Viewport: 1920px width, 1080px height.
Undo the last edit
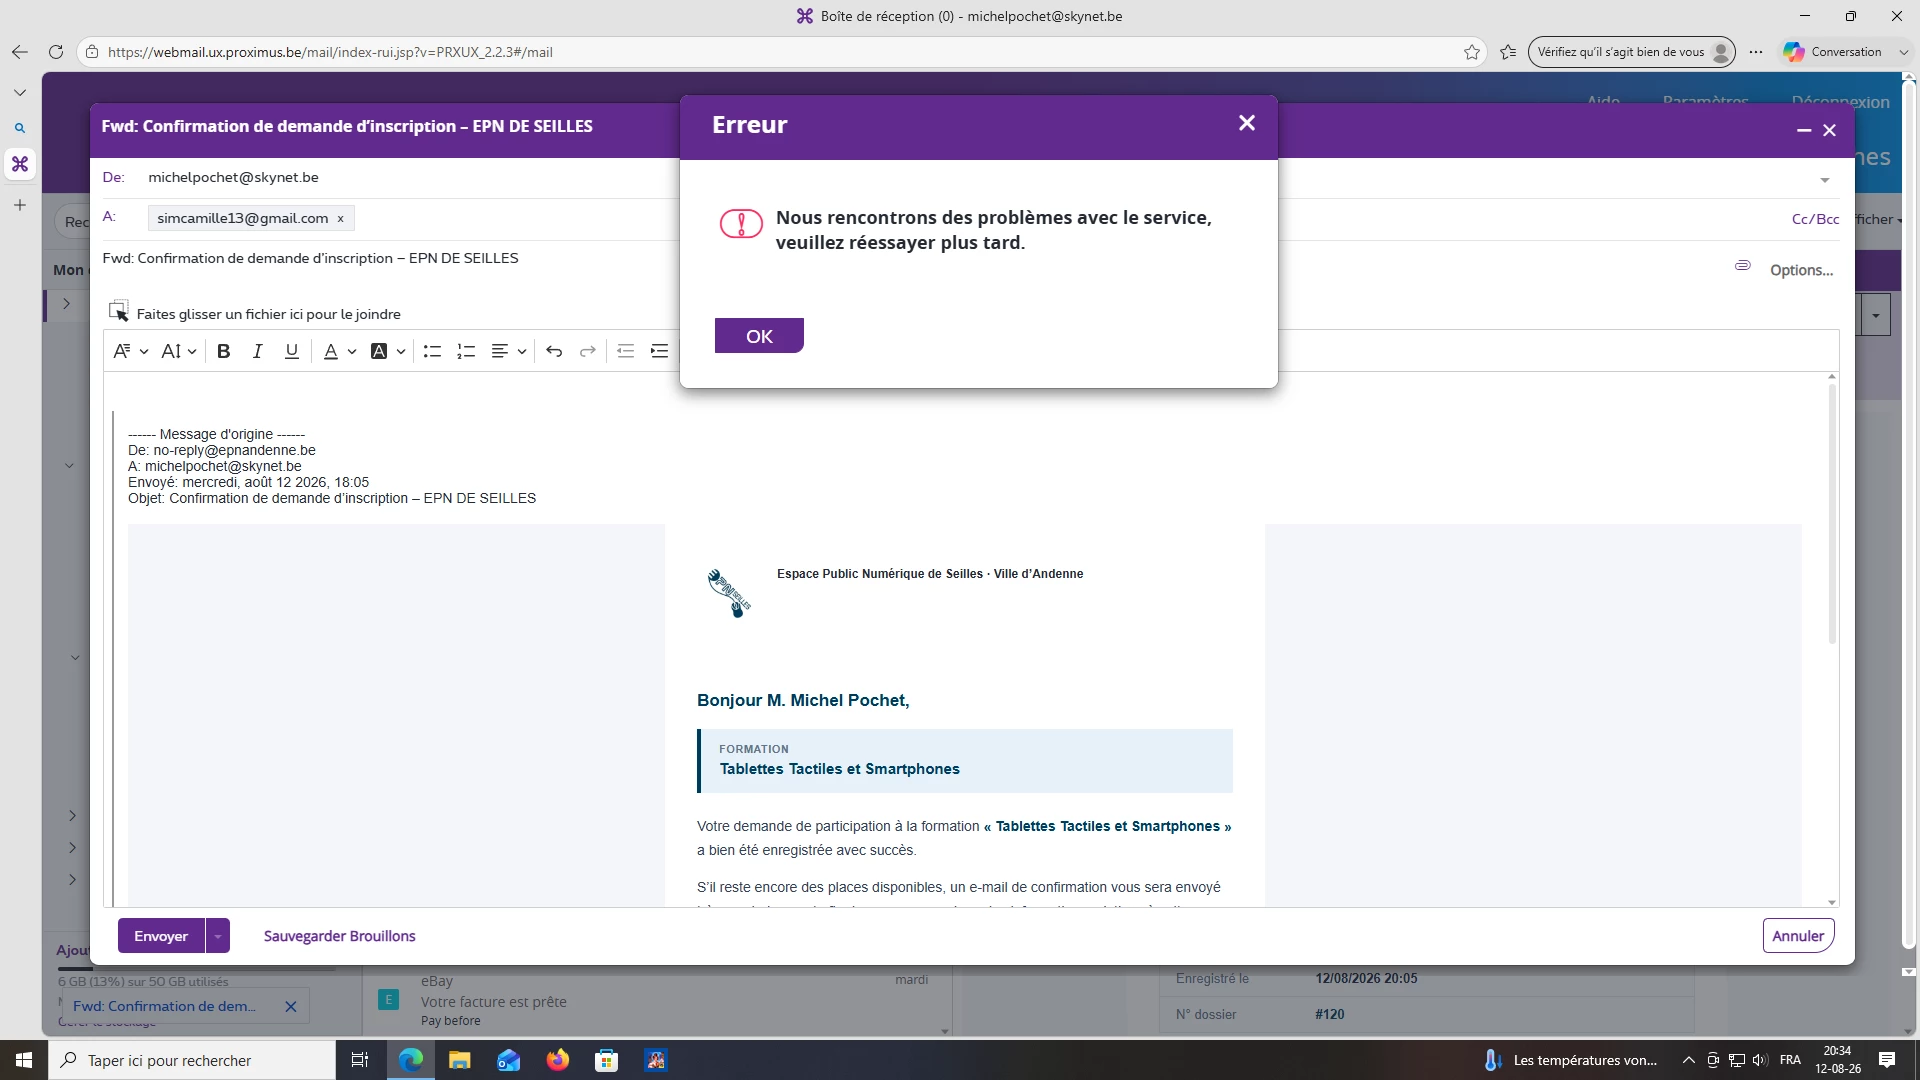coord(554,351)
